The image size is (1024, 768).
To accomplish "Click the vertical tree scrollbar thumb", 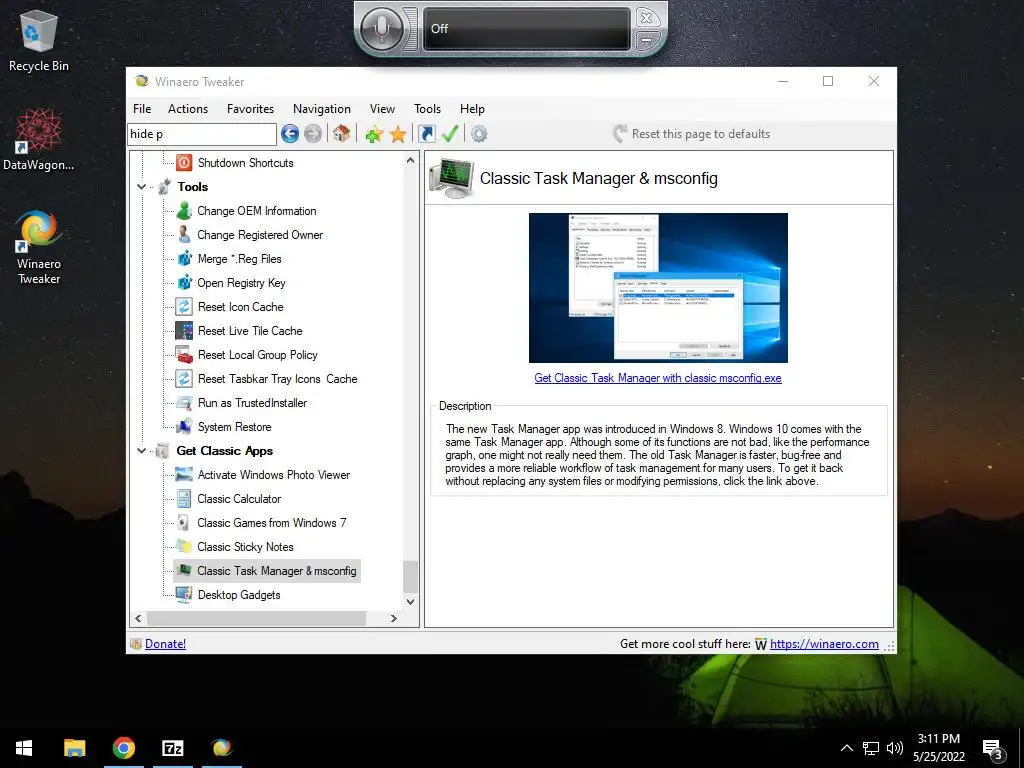I will (x=410, y=577).
